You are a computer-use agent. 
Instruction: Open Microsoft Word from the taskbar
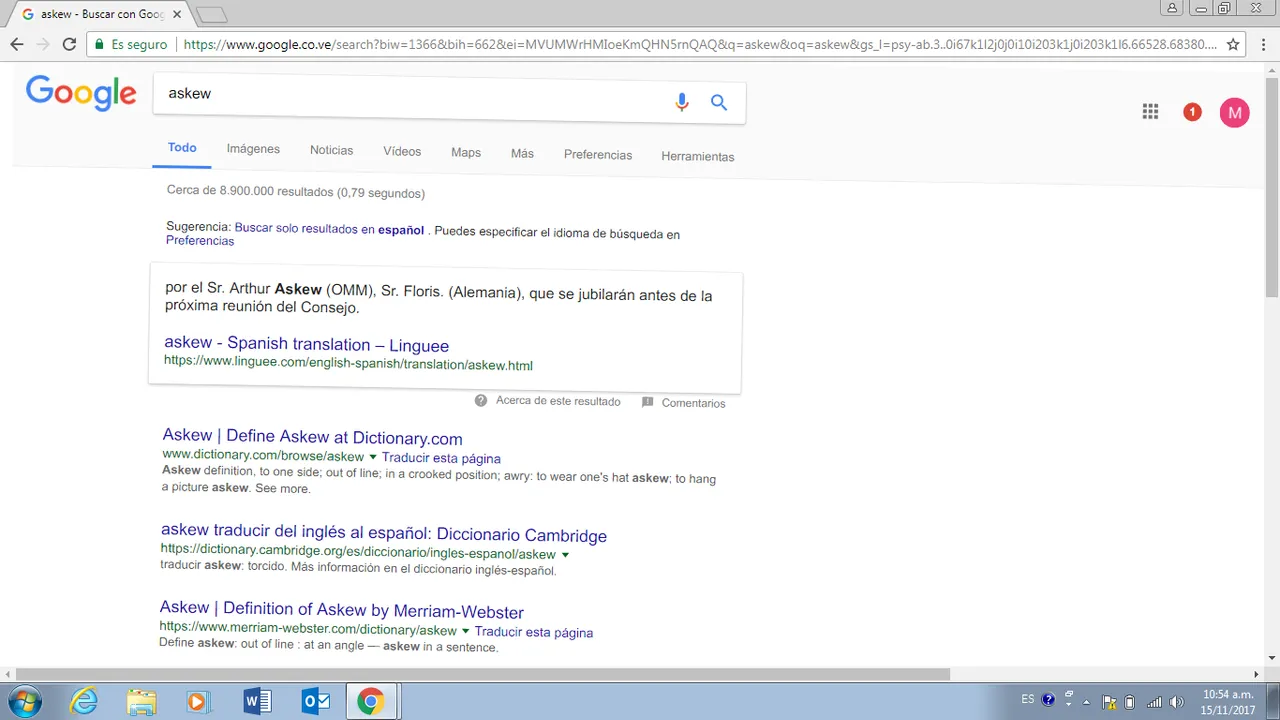[x=257, y=701]
